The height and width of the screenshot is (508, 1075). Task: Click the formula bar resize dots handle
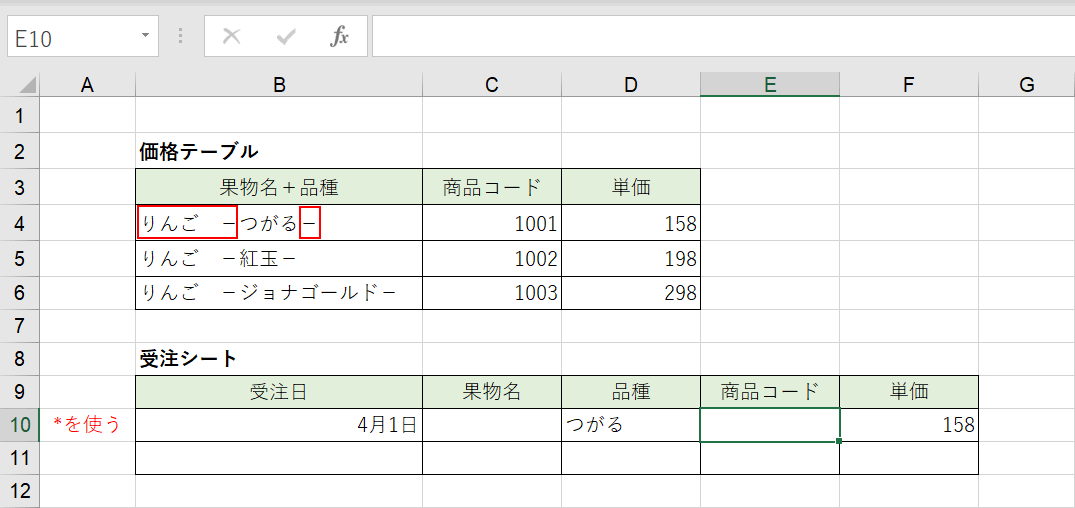(x=181, y=36)
